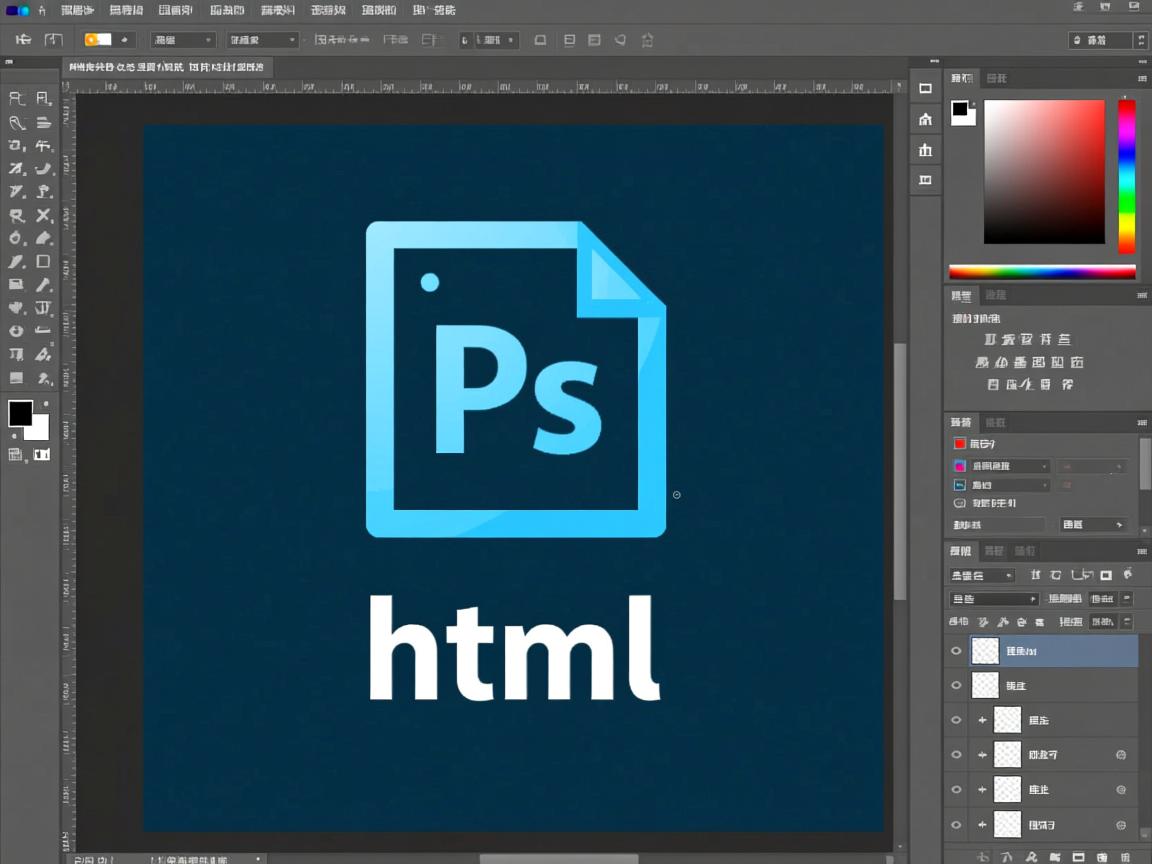Select the open document tab above the canvas
1152x864 pixels.
[166, 67]
